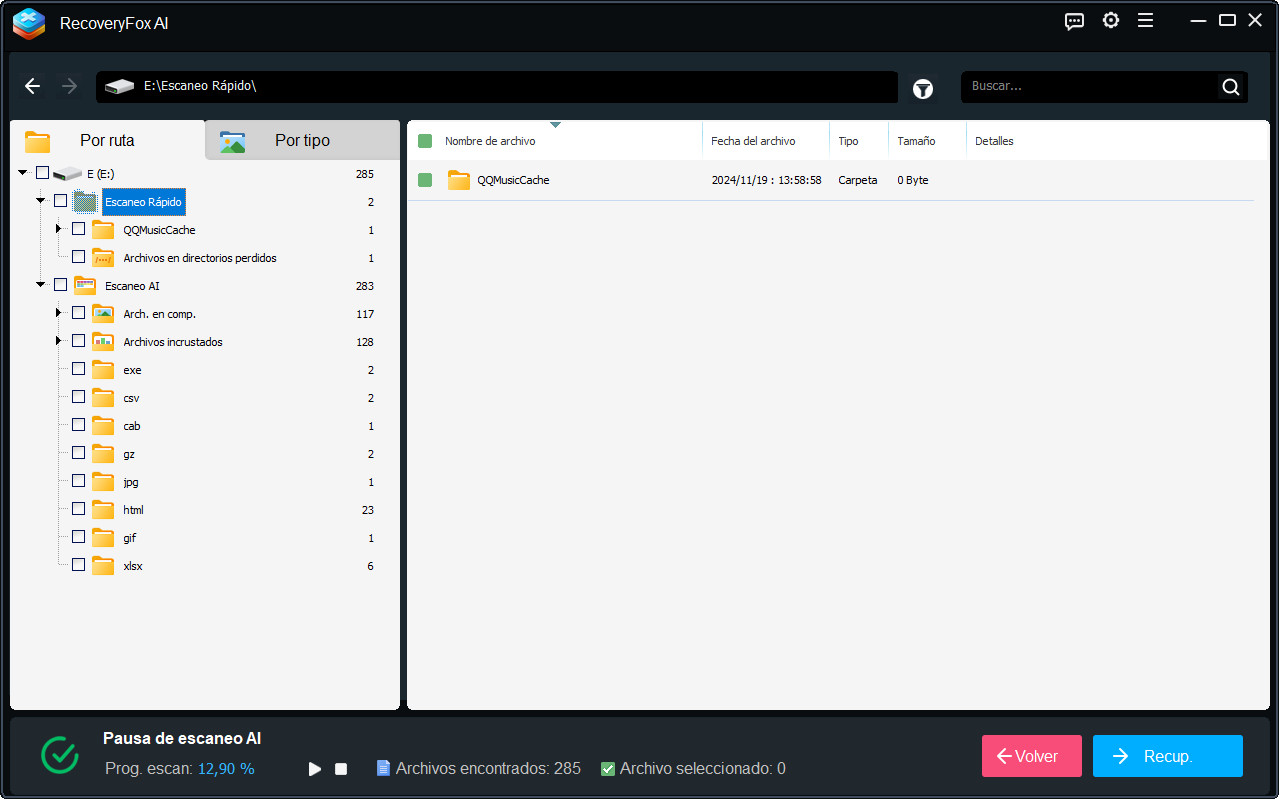The height and width of the screenshot is (799, 1279).
Task: Click the Volver button
Action: point(1031,756)
